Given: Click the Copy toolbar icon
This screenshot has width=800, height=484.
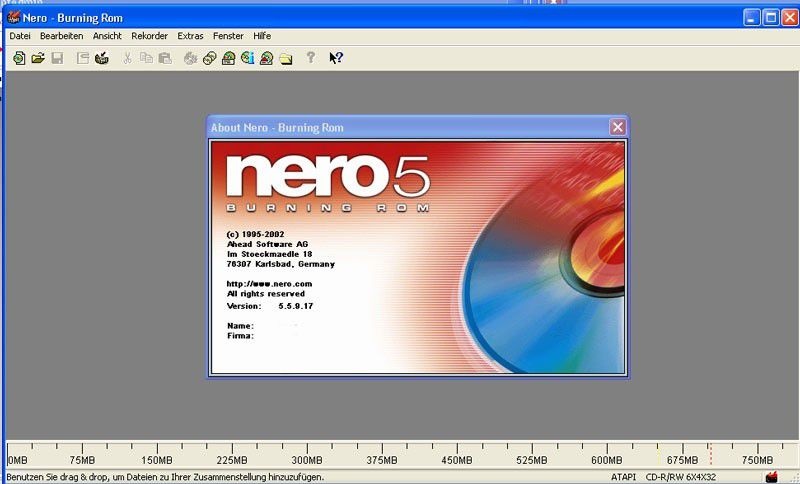Looking at the screenshot, I should click(x=146, y=58).
